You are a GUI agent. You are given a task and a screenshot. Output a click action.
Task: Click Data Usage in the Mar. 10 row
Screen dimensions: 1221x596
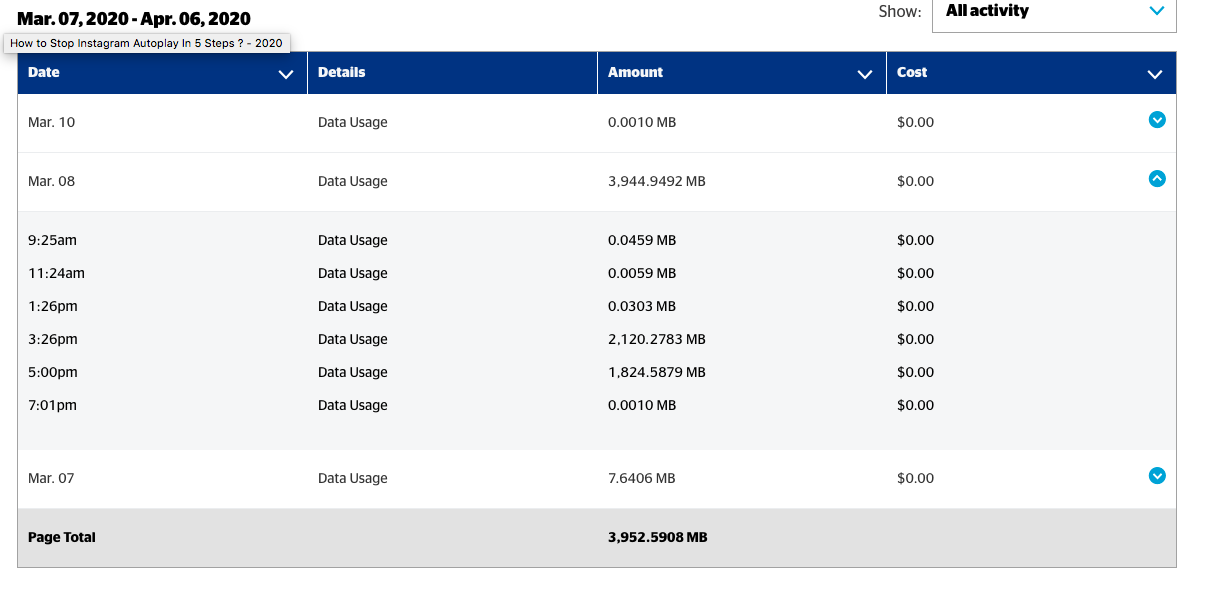pyautogui.click(x=353, y=122)
